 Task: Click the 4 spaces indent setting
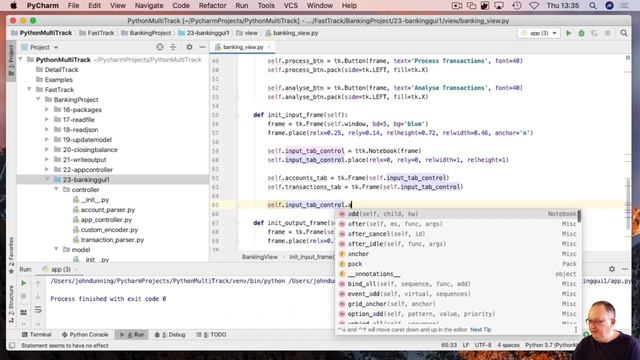coord(509,345)
